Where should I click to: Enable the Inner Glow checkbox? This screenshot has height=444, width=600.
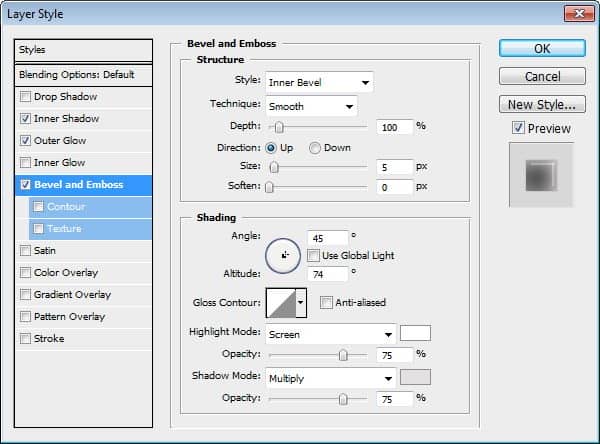point(25,163)
